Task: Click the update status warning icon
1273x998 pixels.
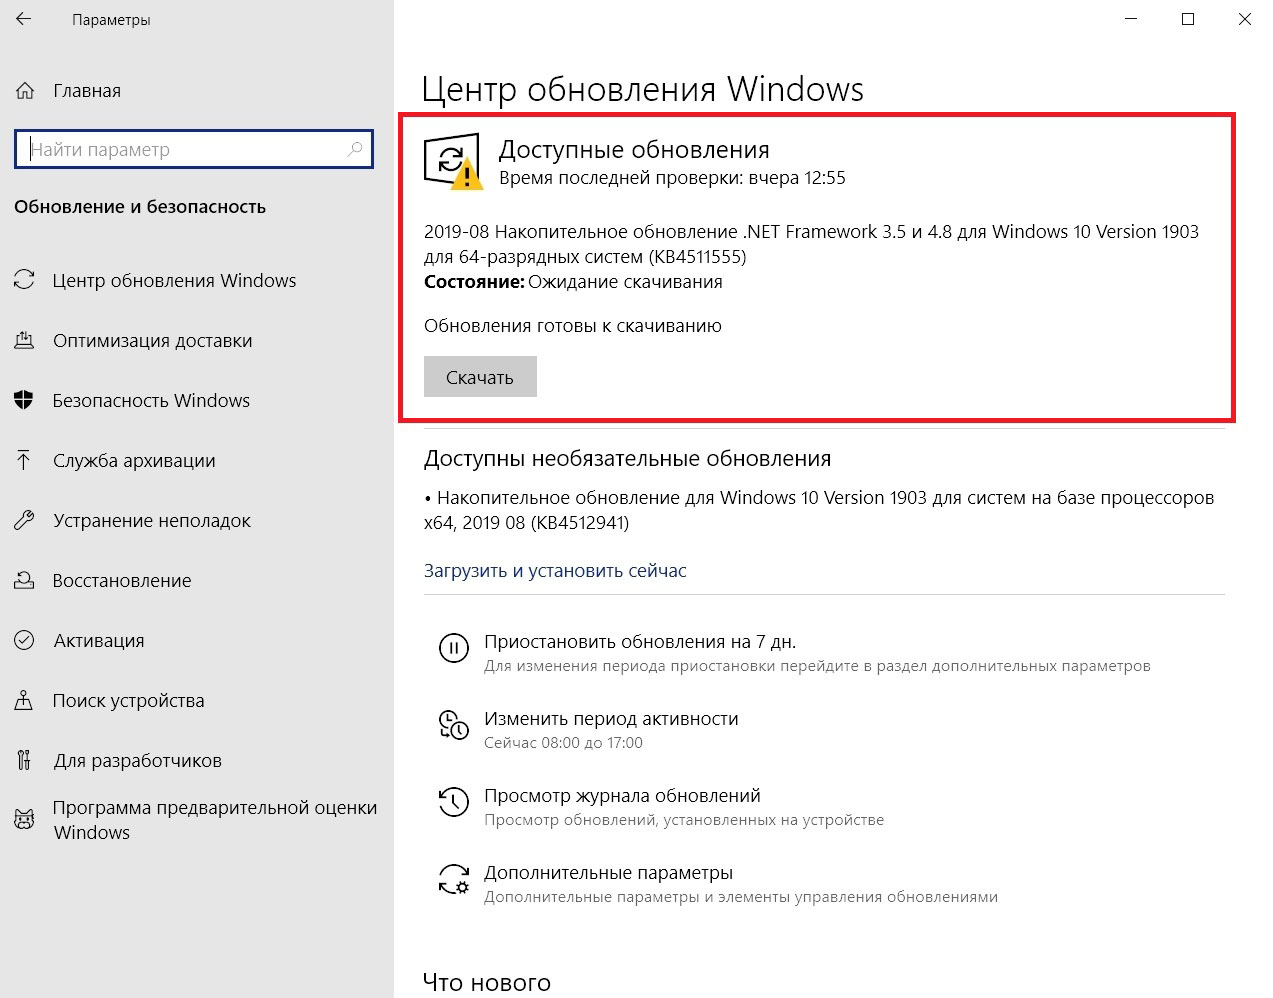Action: click(x=452, y=162)
